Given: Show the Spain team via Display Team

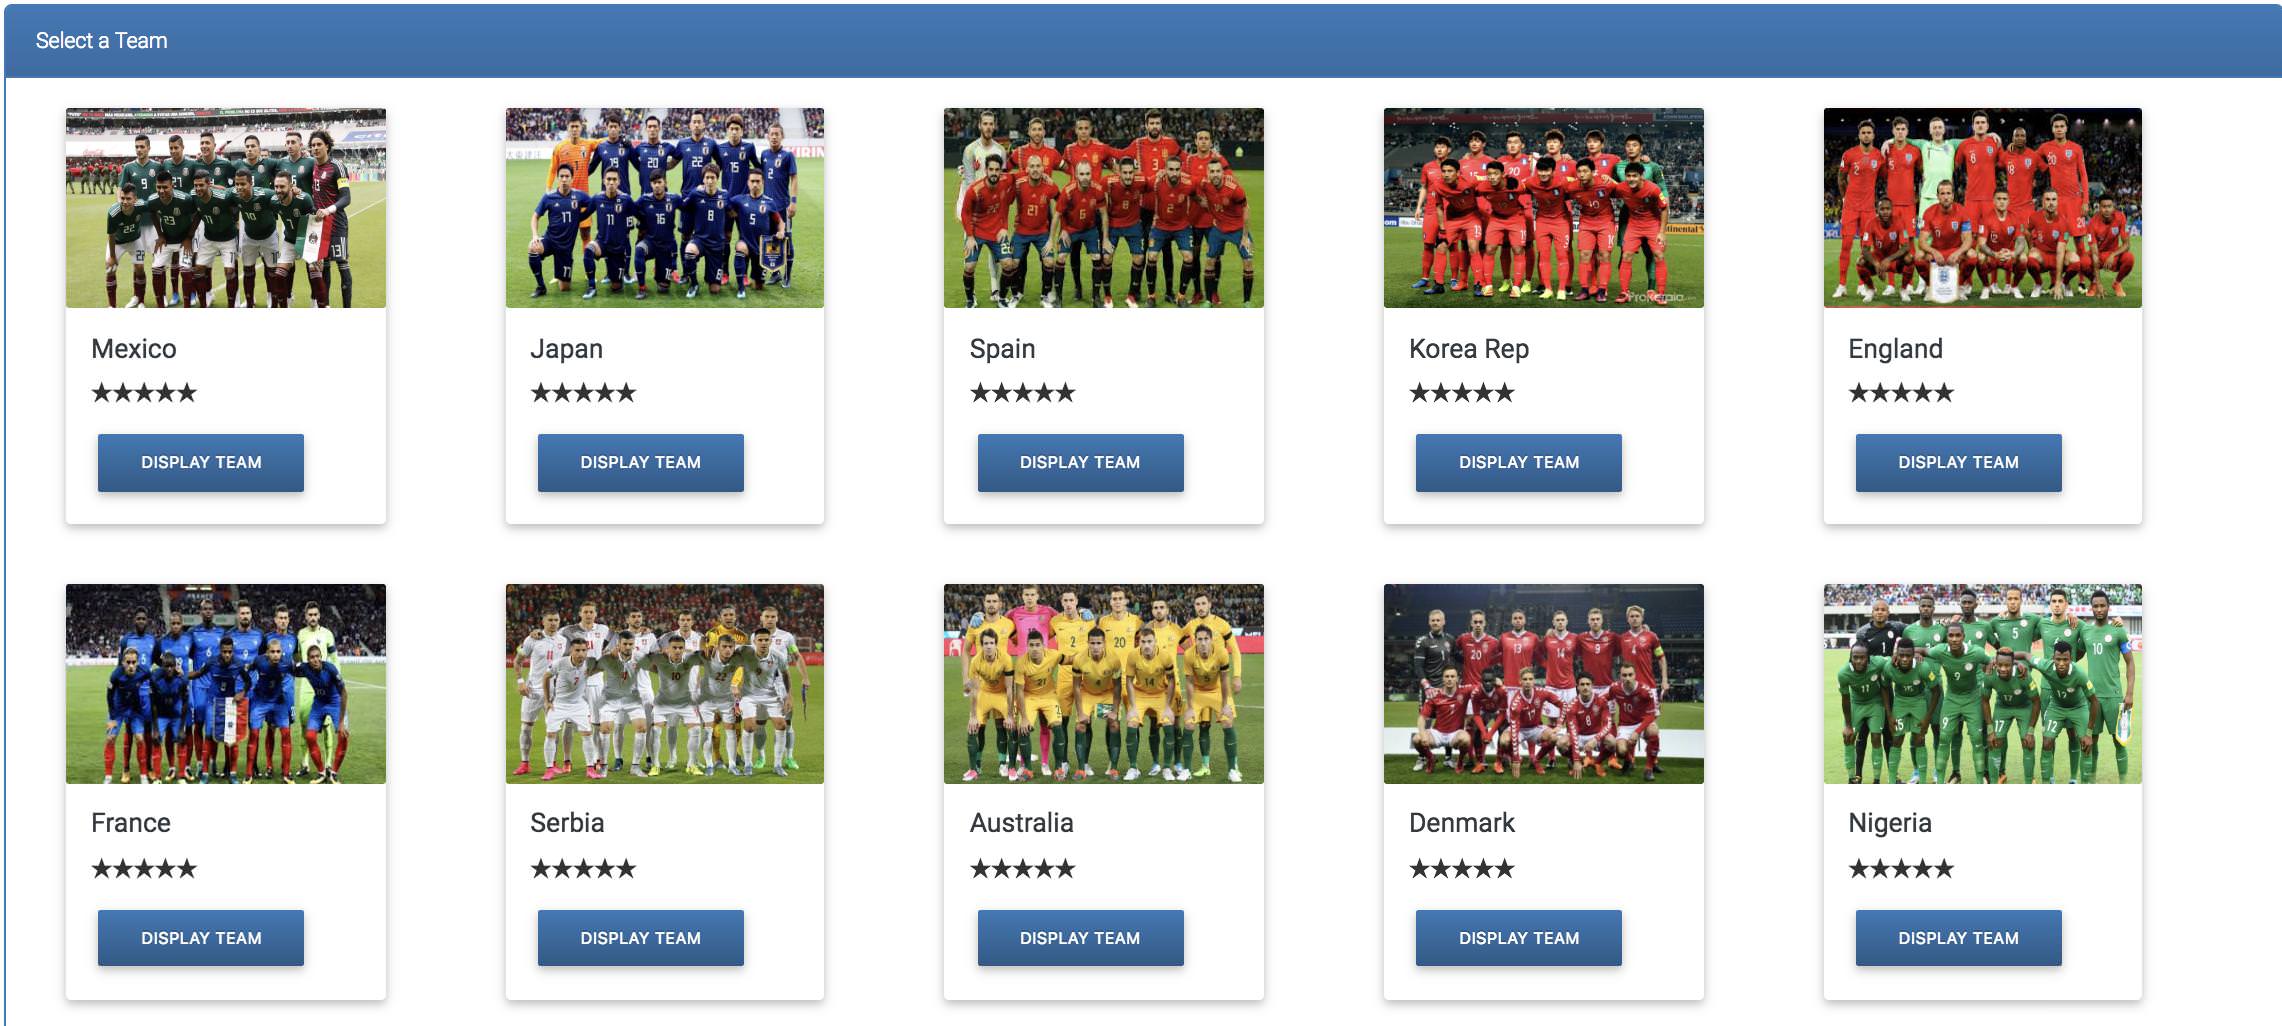Looking at the screenshot, I should 1080,463.
